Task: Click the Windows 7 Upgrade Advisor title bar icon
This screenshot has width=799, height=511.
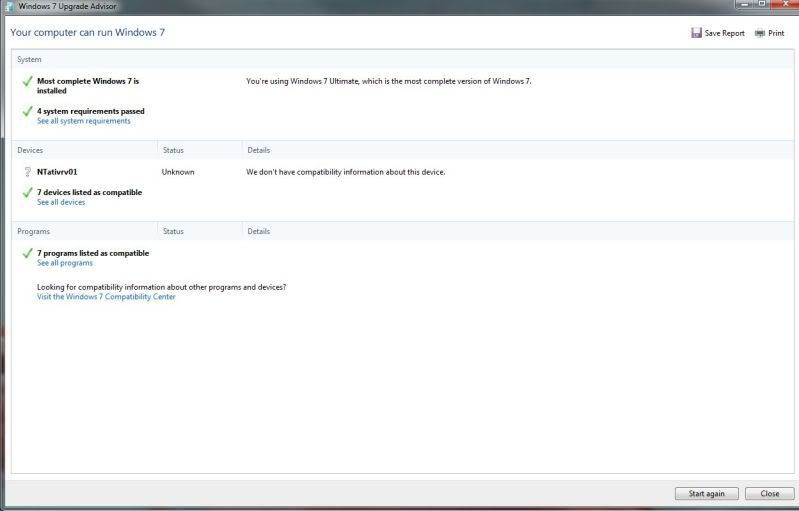Action: (x=10, y=6)
